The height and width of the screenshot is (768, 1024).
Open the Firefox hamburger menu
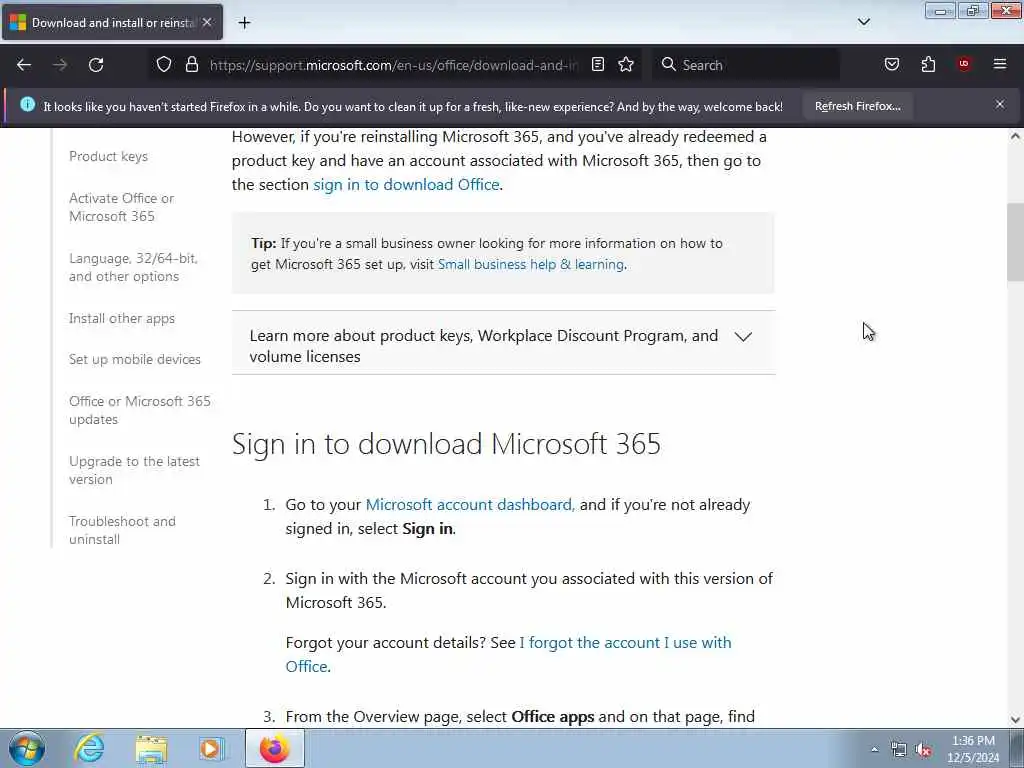[1000, 64]
